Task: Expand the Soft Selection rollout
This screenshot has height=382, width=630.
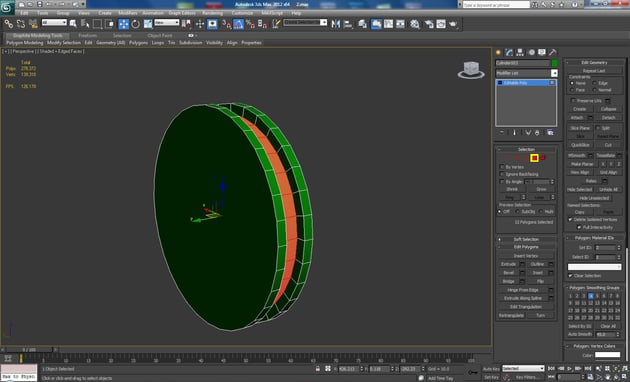Action: pos(526,239)
